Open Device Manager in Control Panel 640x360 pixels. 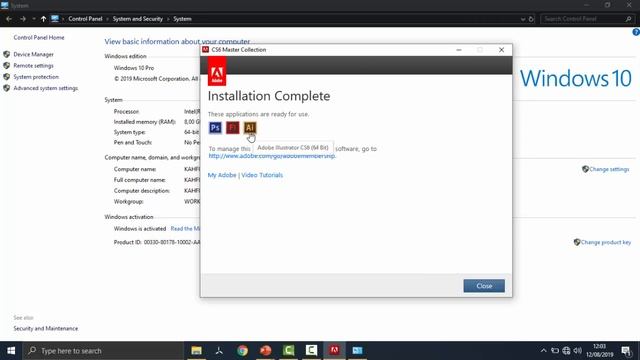point(33,54)
